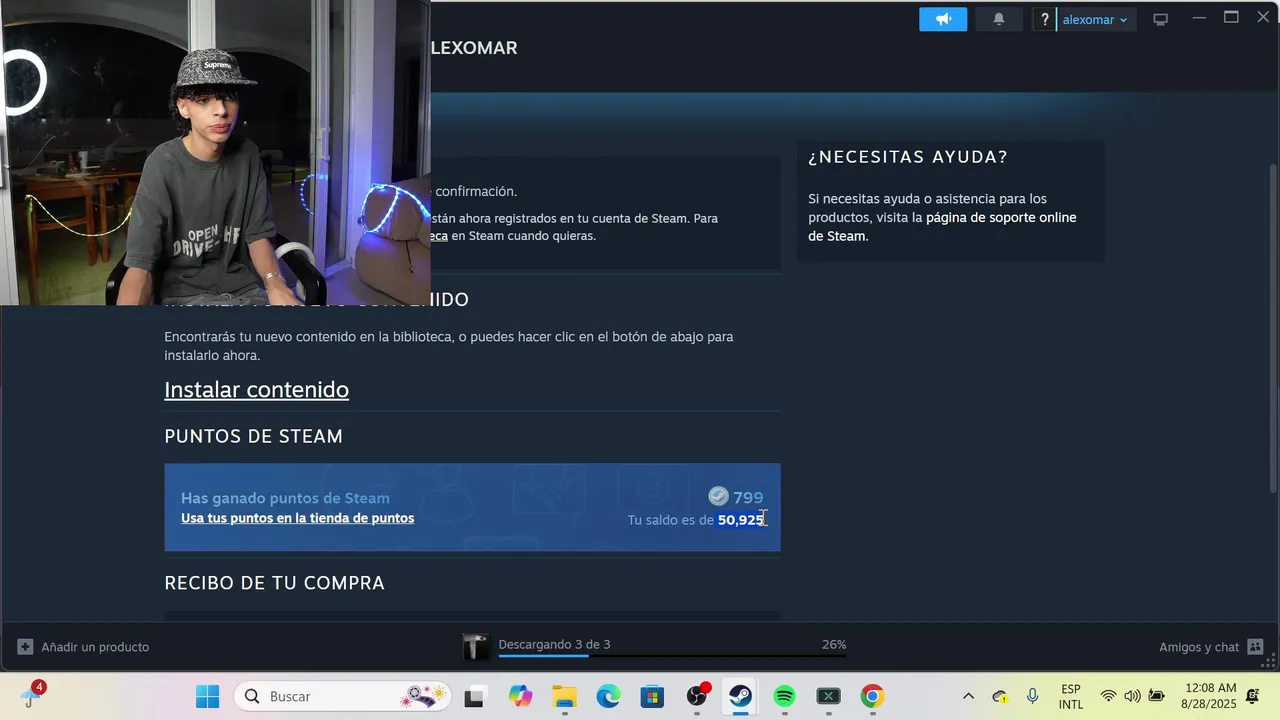
Task: Click the plus icon beside Añadir un producto
Action: (25, 647)
